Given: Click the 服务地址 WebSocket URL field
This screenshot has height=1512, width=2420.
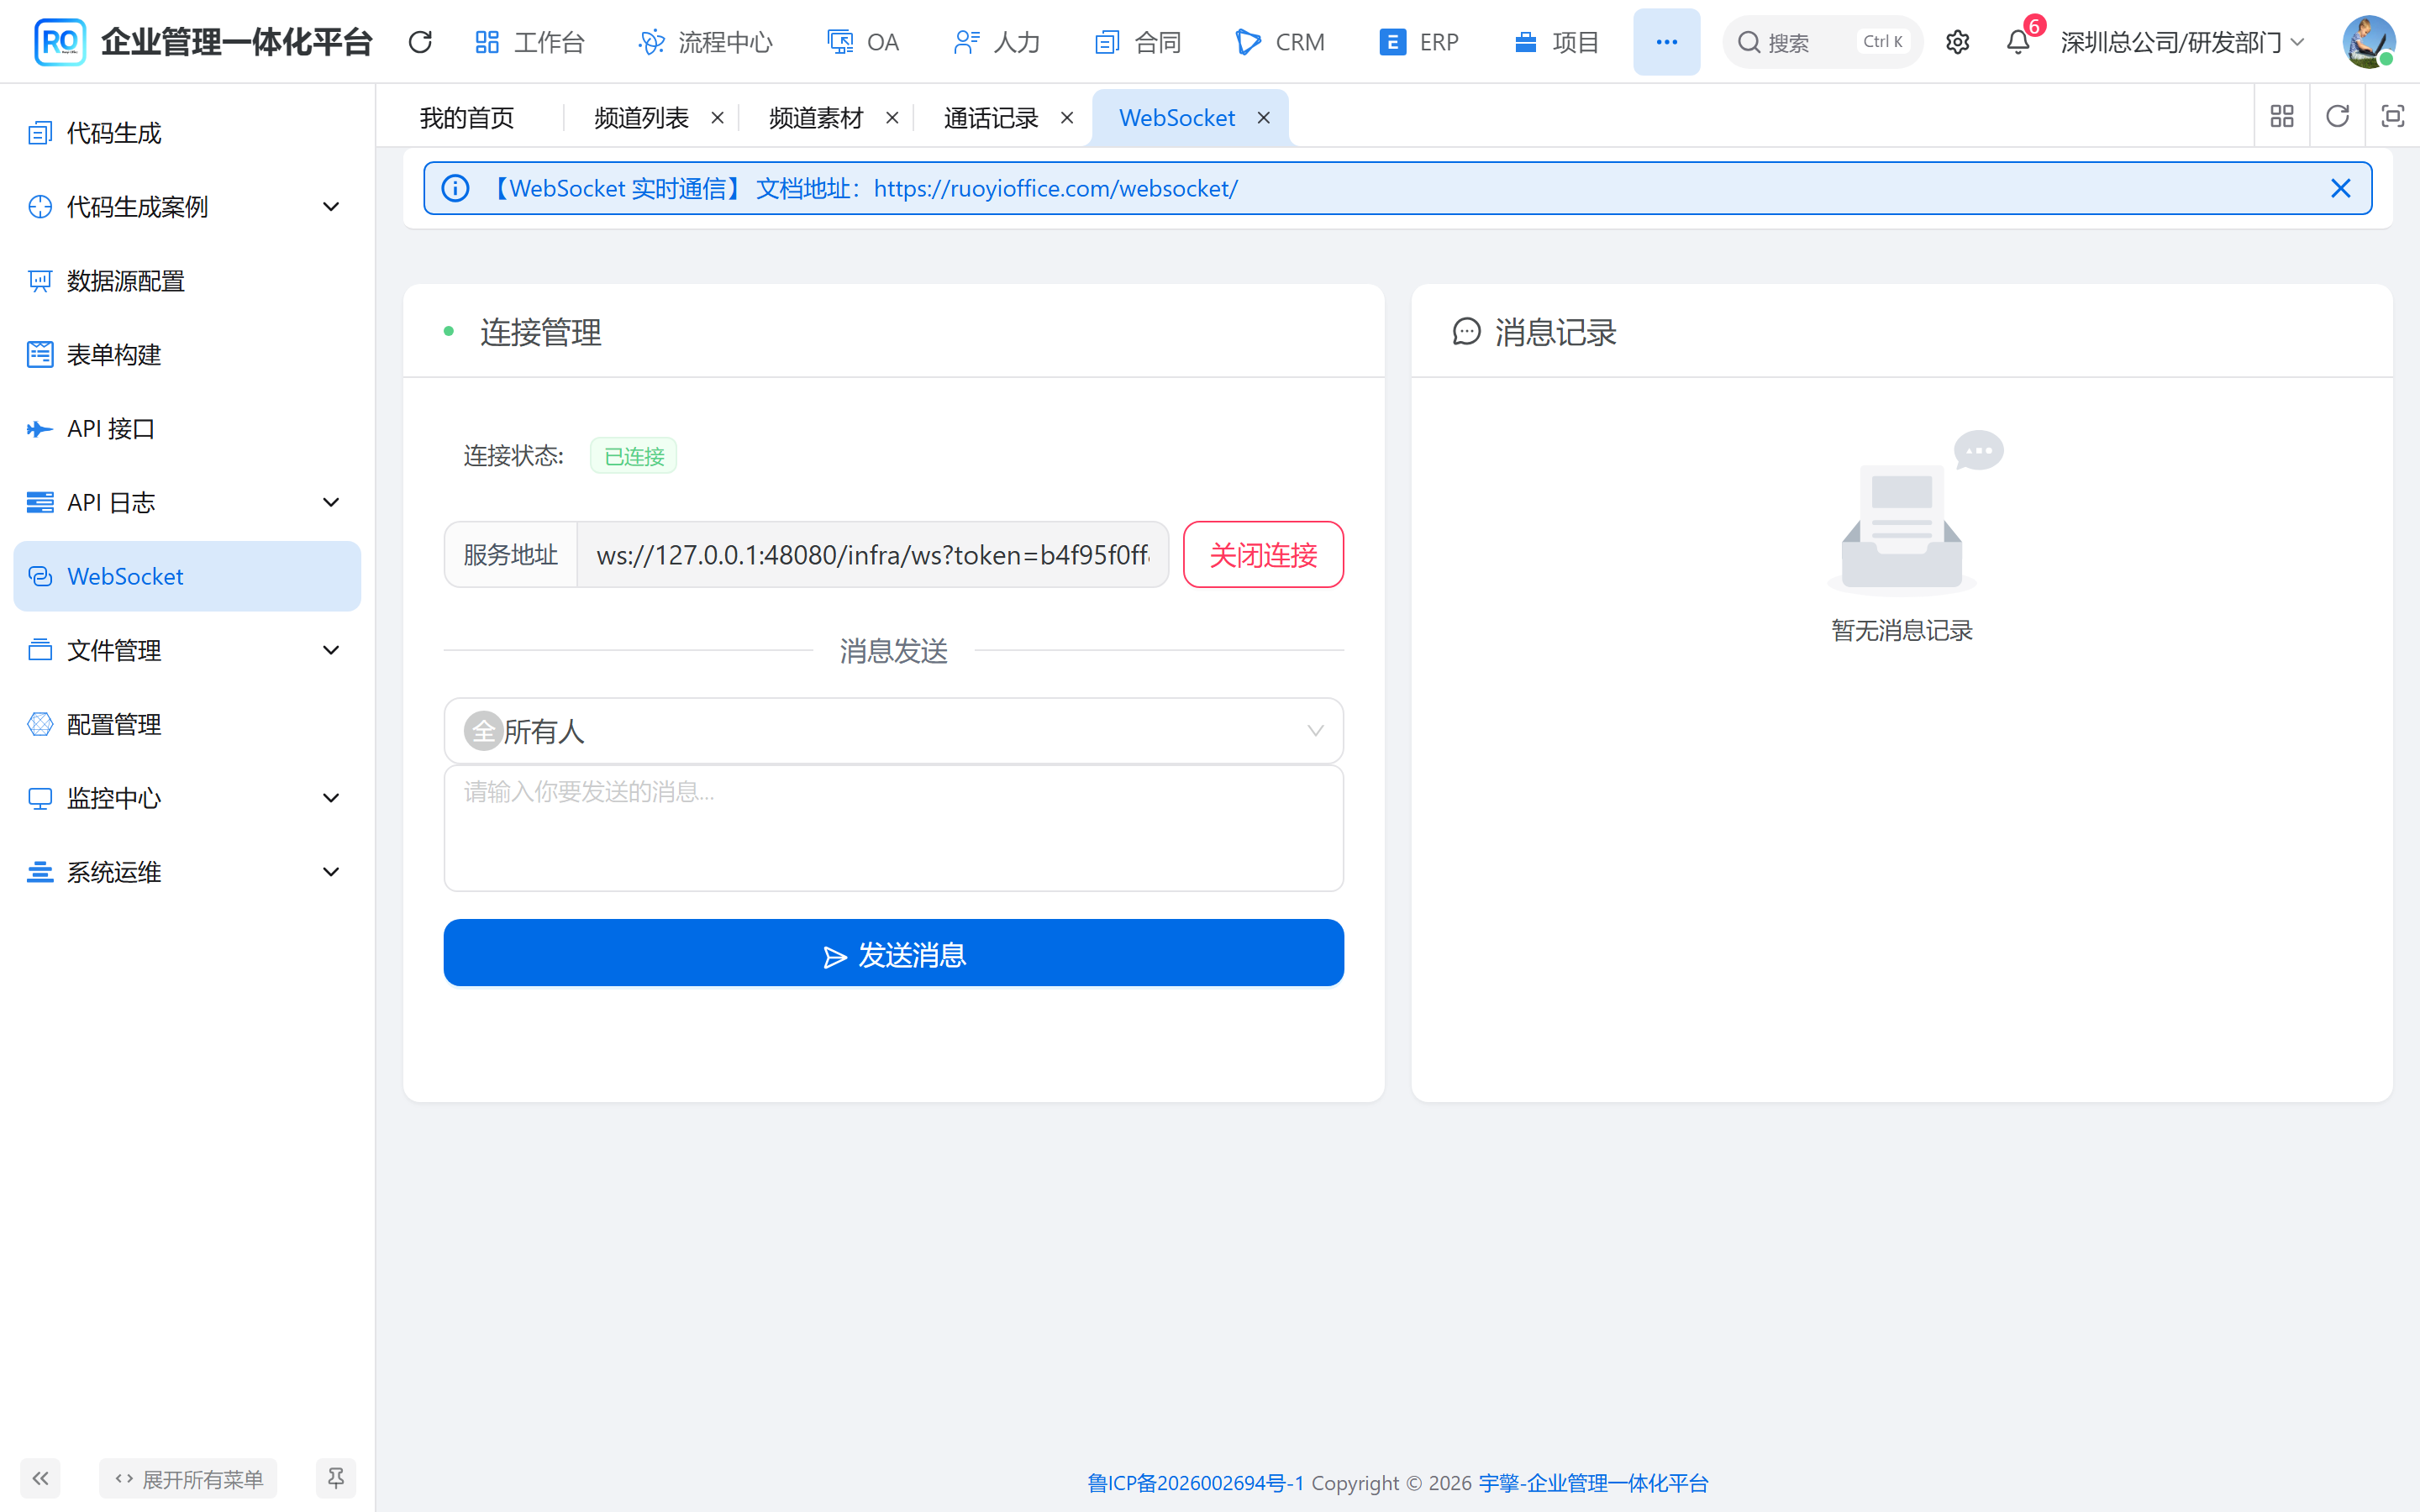Looking at the screenshot, I should [x=872, y=554].
